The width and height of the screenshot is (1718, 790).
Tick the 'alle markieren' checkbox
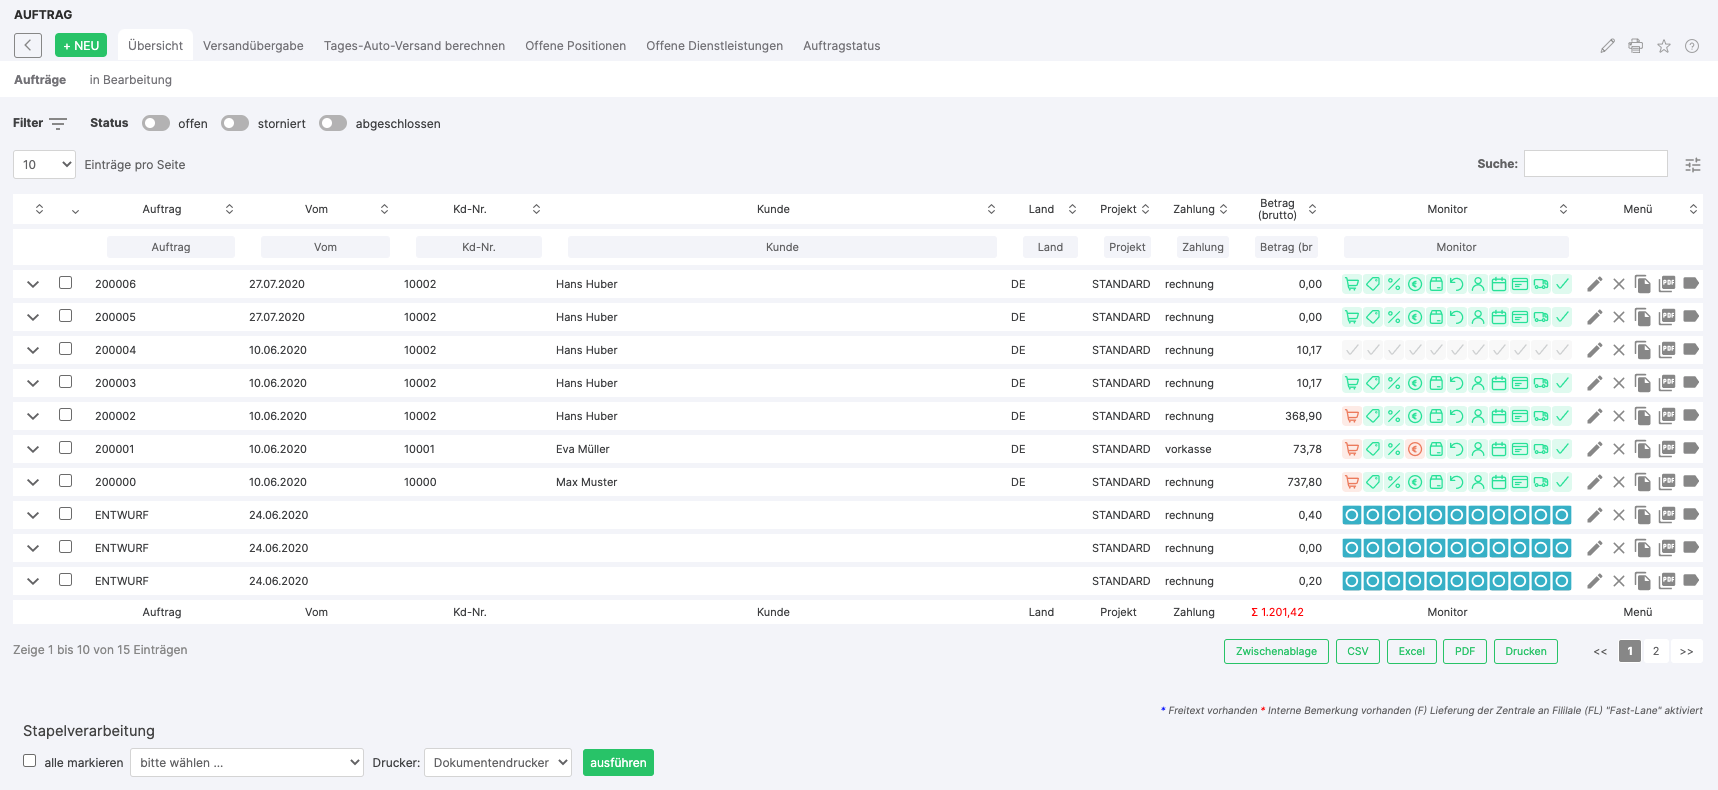pyautogui.click(x=30, y=761)
